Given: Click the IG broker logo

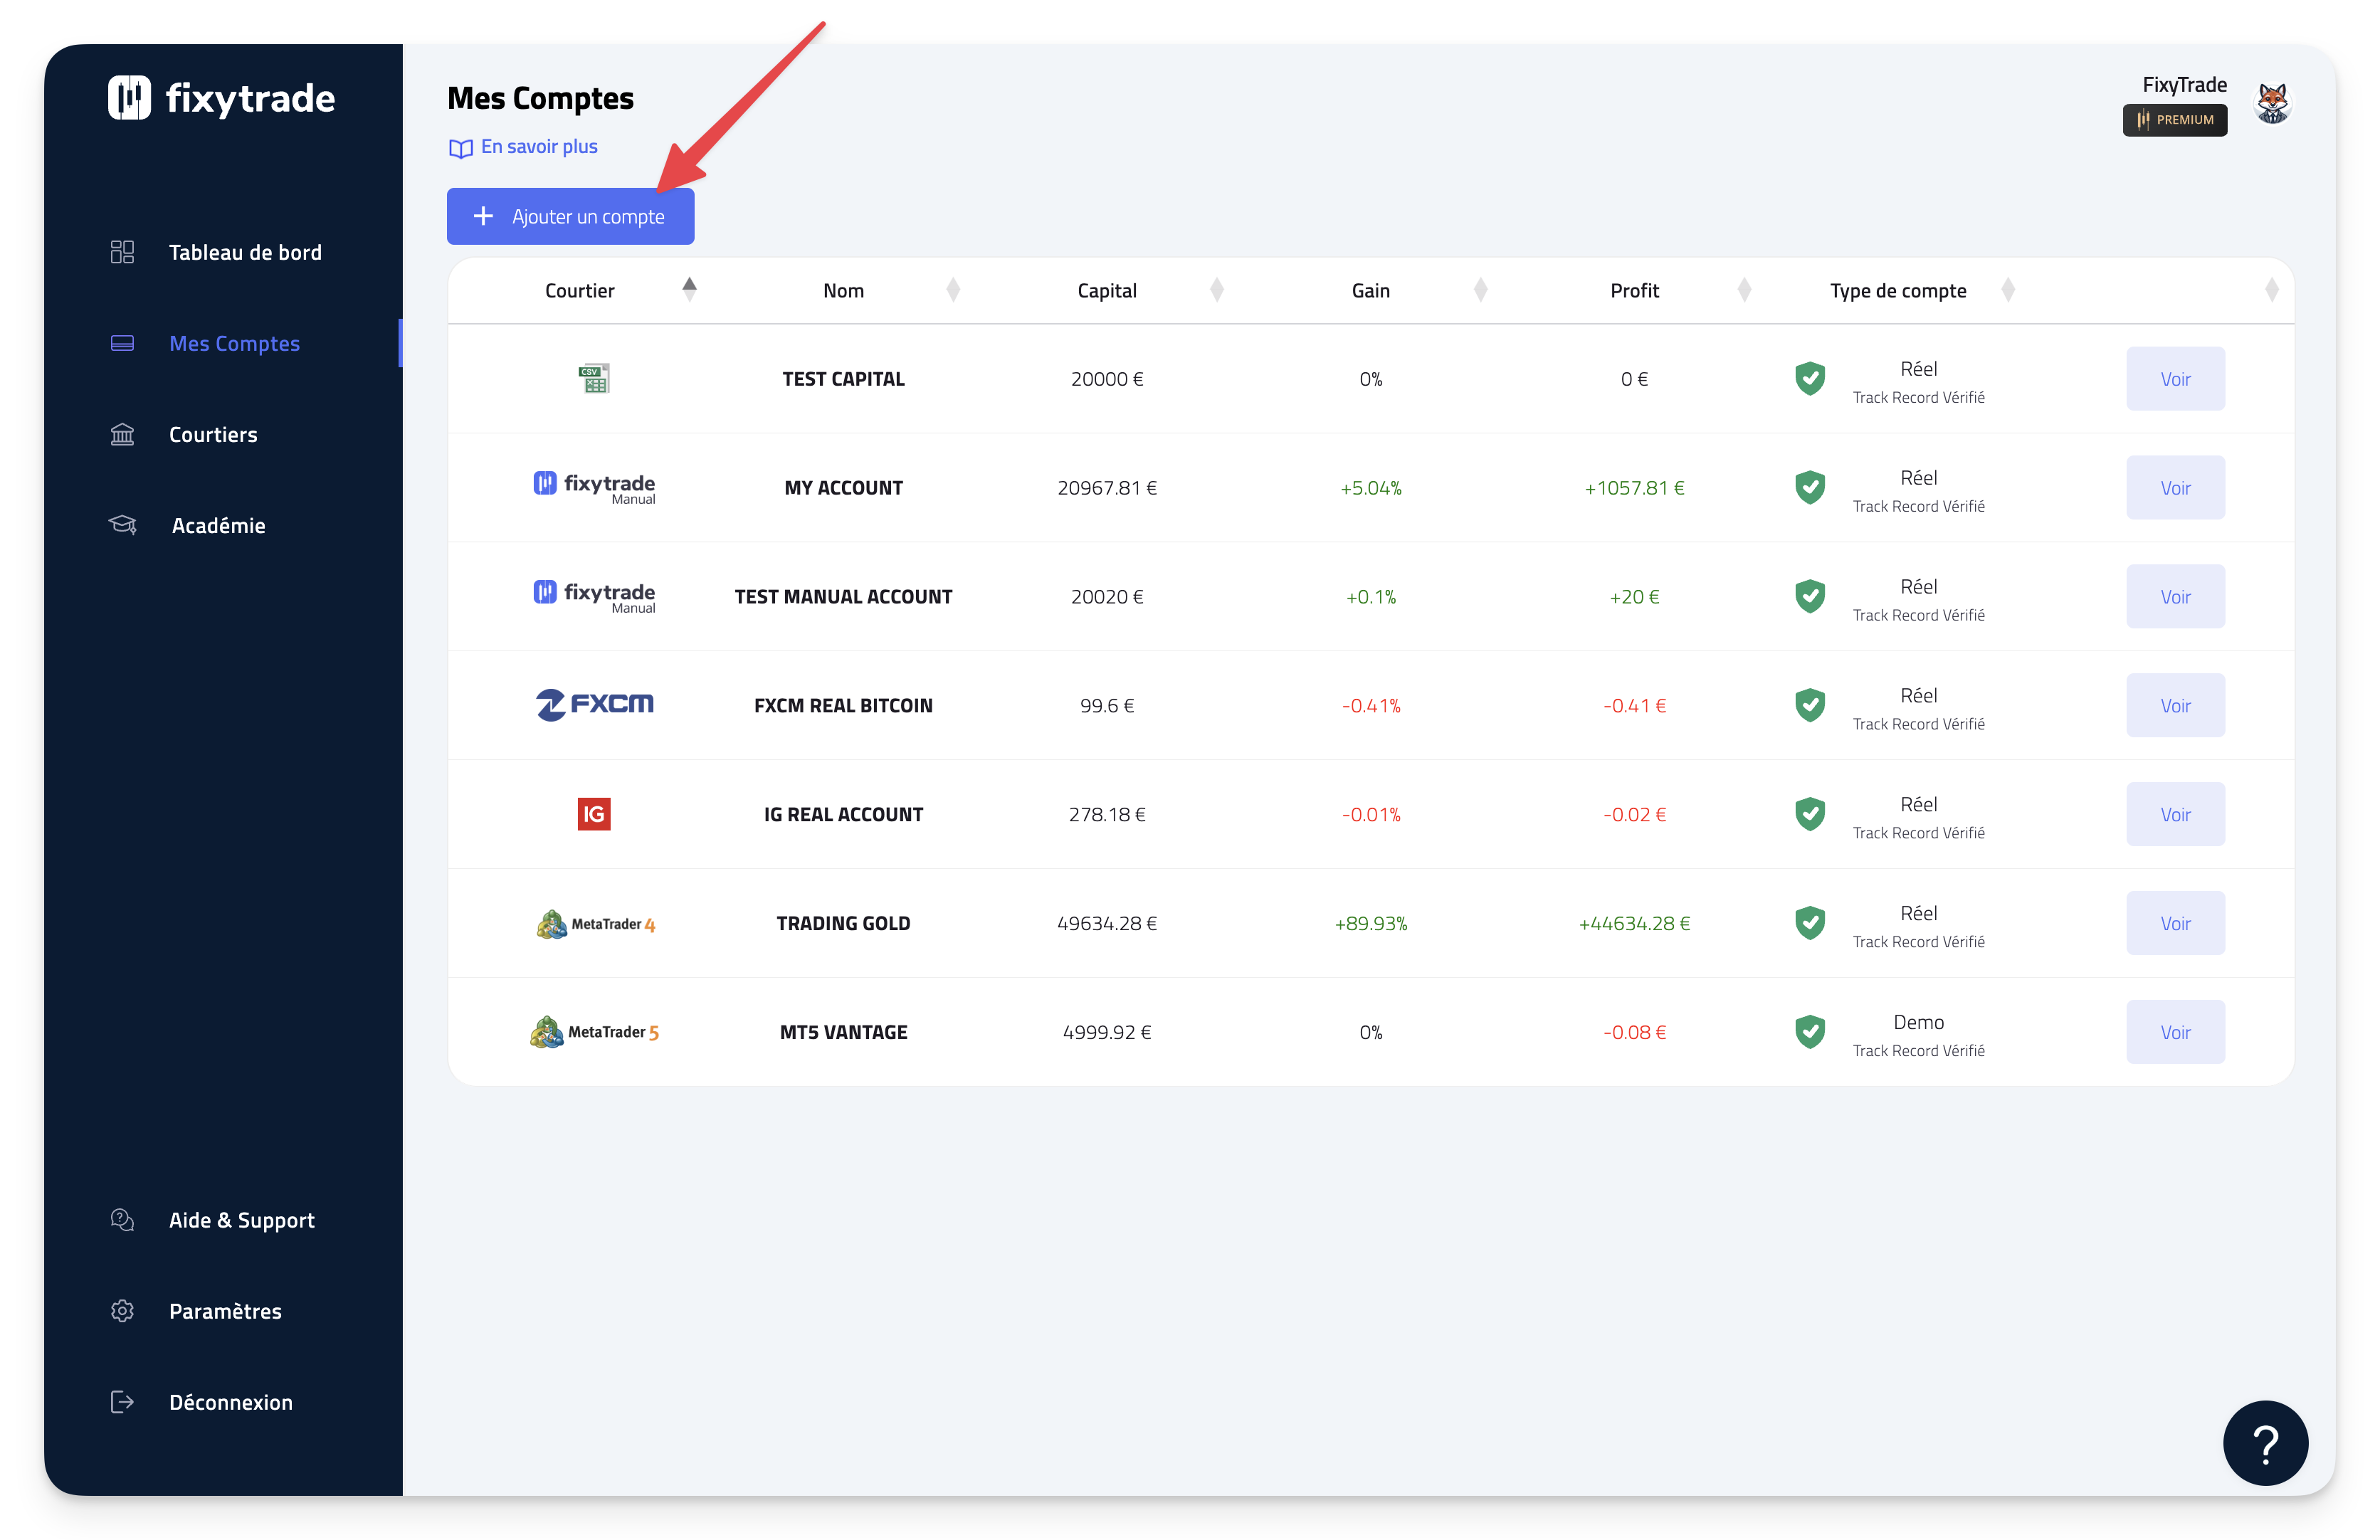Looking at the screenshot, I should click(x=594, y=814).
